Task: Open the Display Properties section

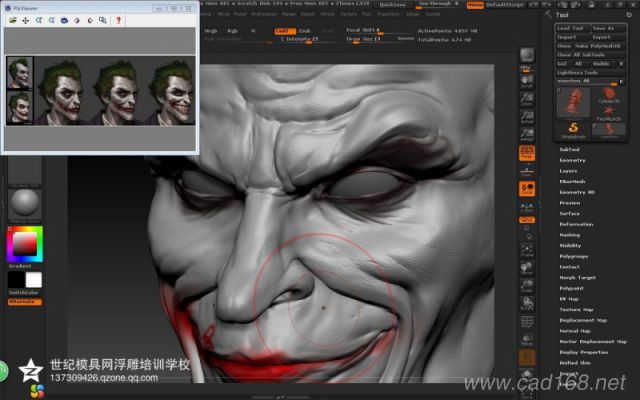Action: (x=584, y=352)
